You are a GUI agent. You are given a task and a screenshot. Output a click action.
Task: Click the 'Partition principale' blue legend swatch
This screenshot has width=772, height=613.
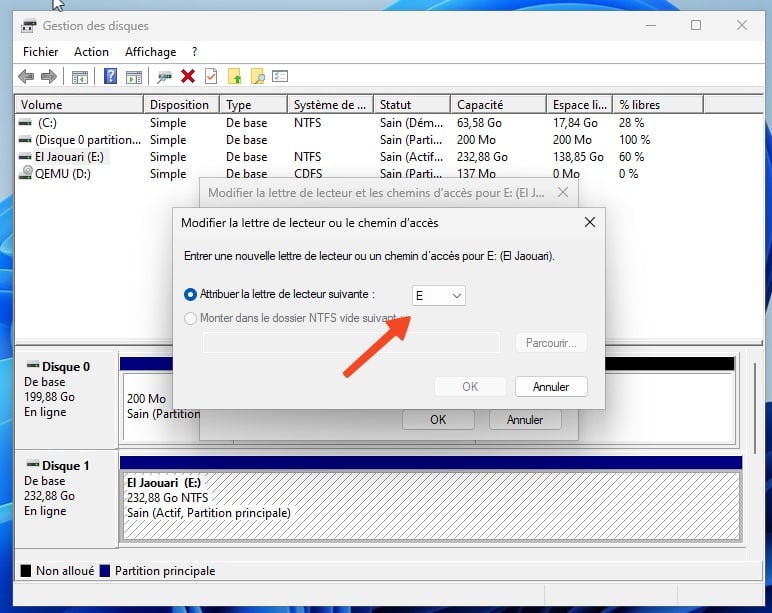pos(104,571)
